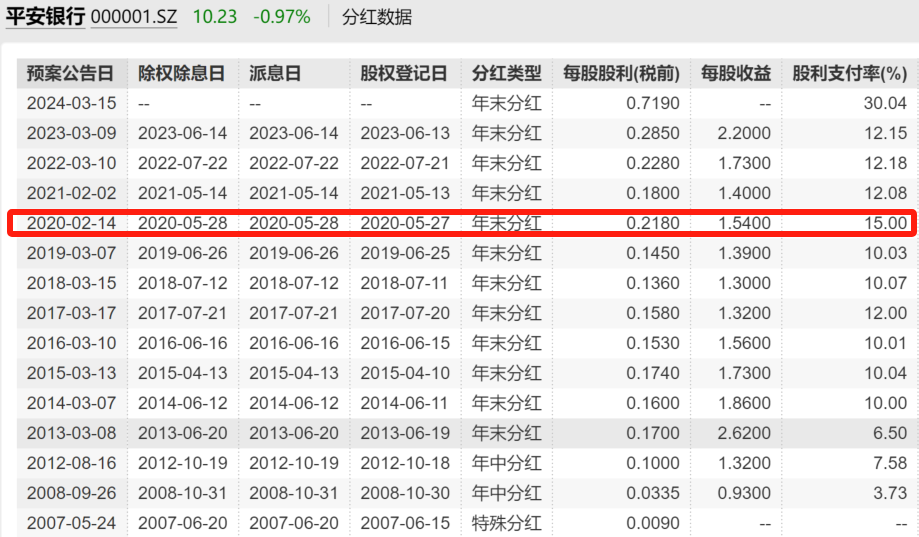This screenshot has width=919, height=537.
Task: Select the 2012-08-16 announcement date cell
Action: pyautogui.click(x=72, y=463)
